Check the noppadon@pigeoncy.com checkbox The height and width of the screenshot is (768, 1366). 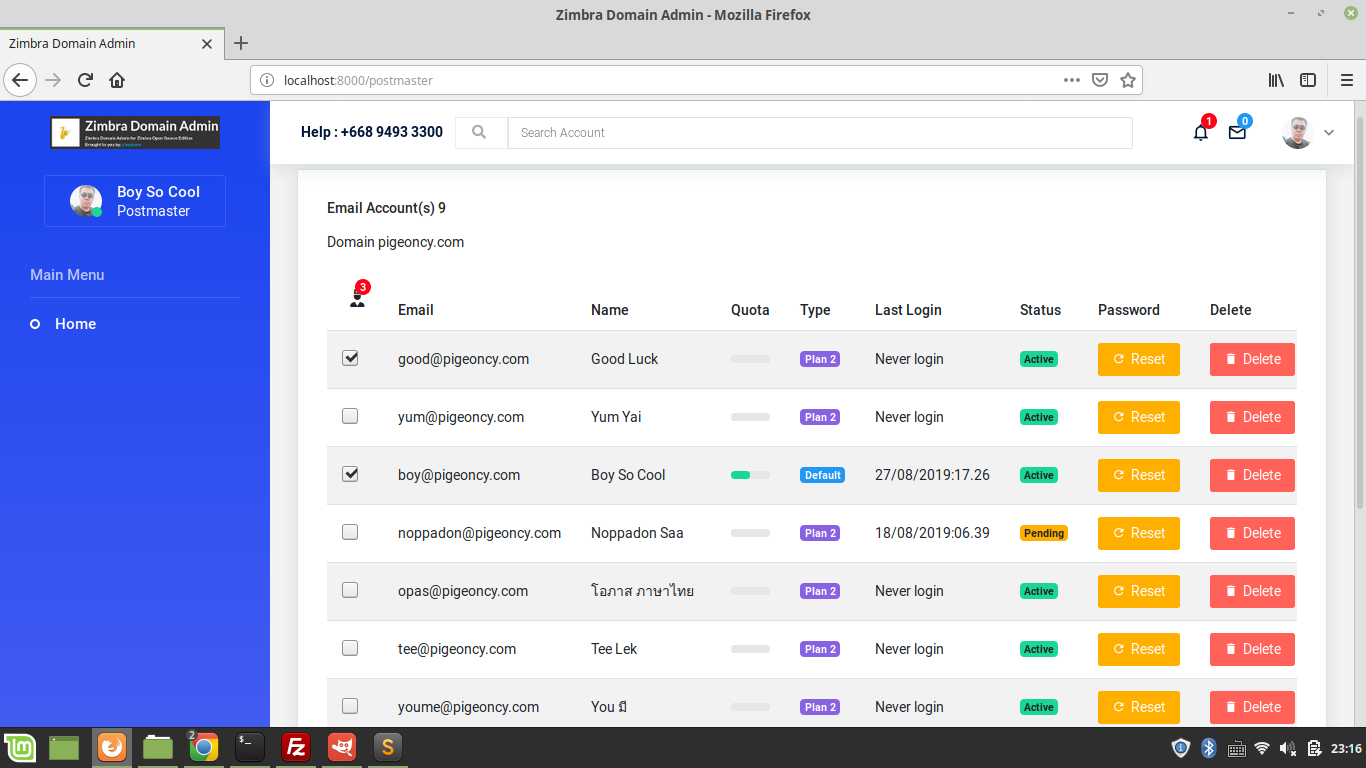pyautogui.click(x=350, y=532)
